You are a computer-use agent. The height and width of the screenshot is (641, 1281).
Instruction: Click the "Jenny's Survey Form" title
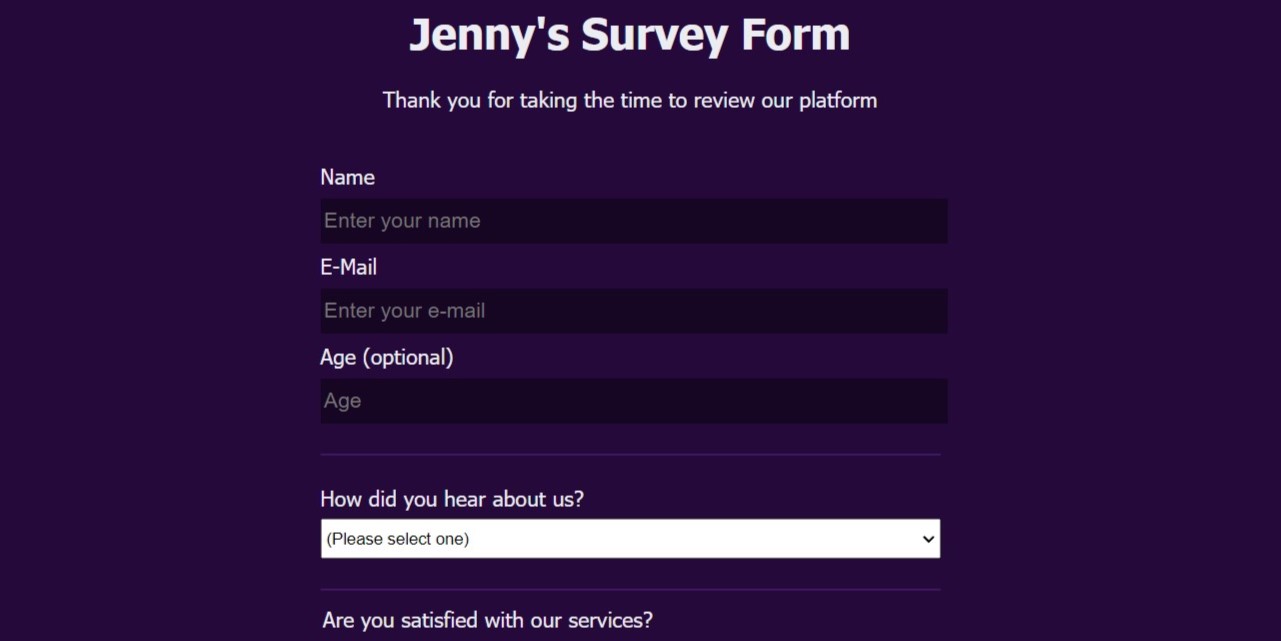click(x=629, y=34)
